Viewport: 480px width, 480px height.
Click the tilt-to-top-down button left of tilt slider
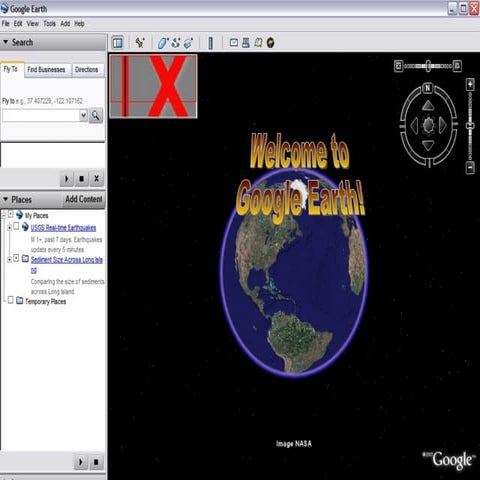click(x=398, y=66)
